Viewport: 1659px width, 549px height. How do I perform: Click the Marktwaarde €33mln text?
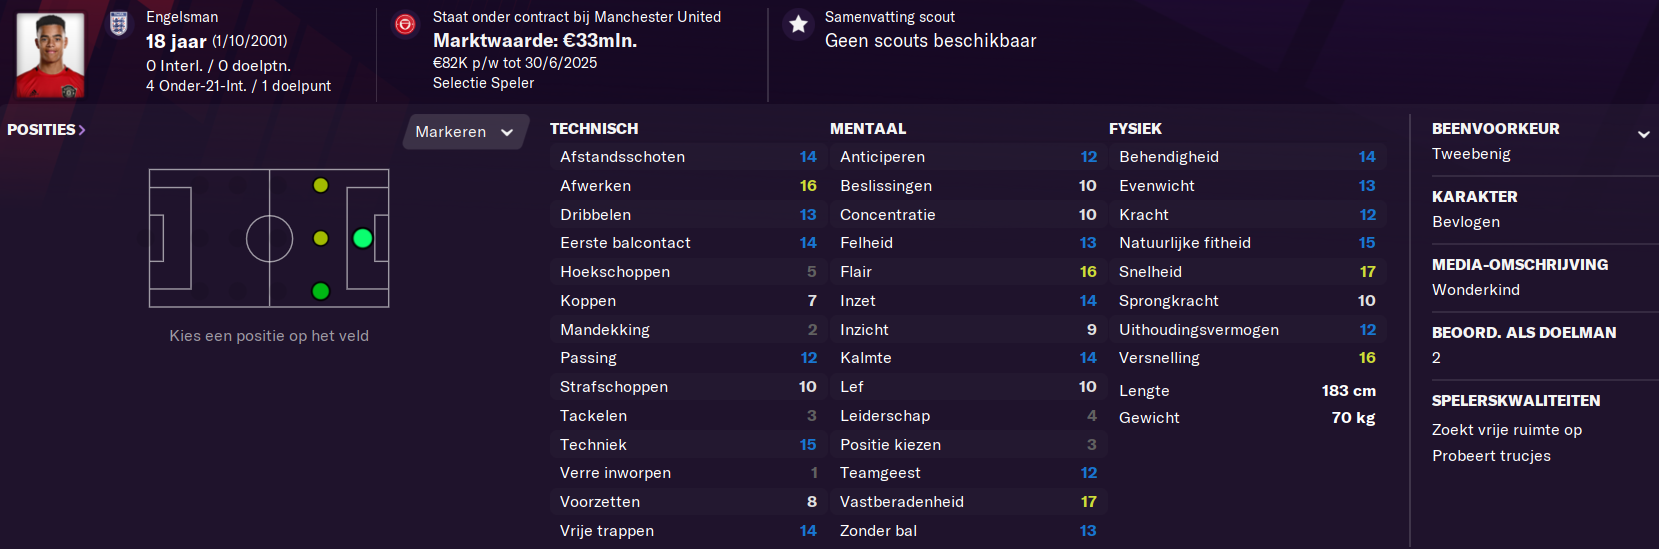[x=535, y=41]
